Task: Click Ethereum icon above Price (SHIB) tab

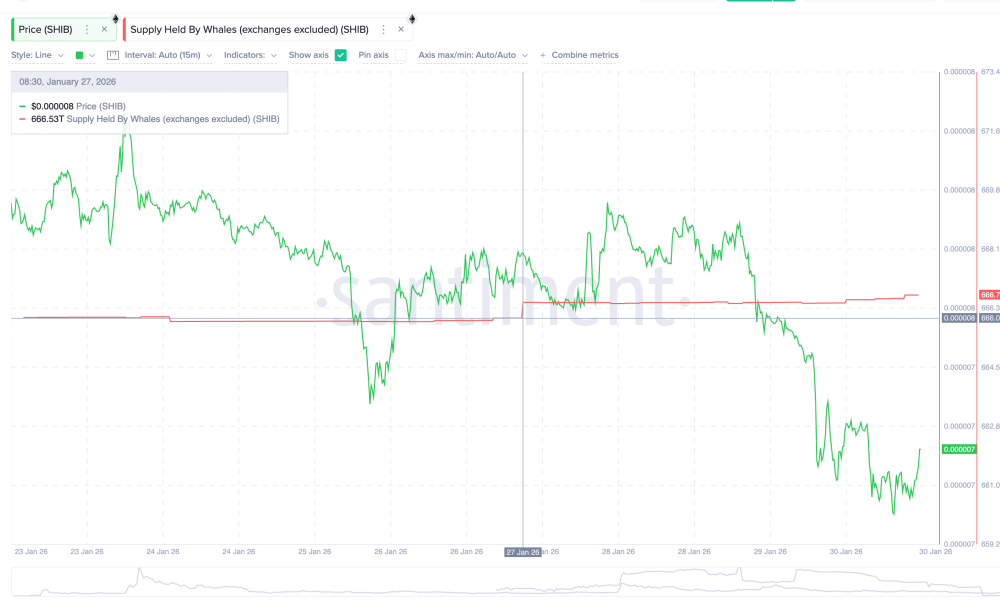Action: (x=115, y=18)
